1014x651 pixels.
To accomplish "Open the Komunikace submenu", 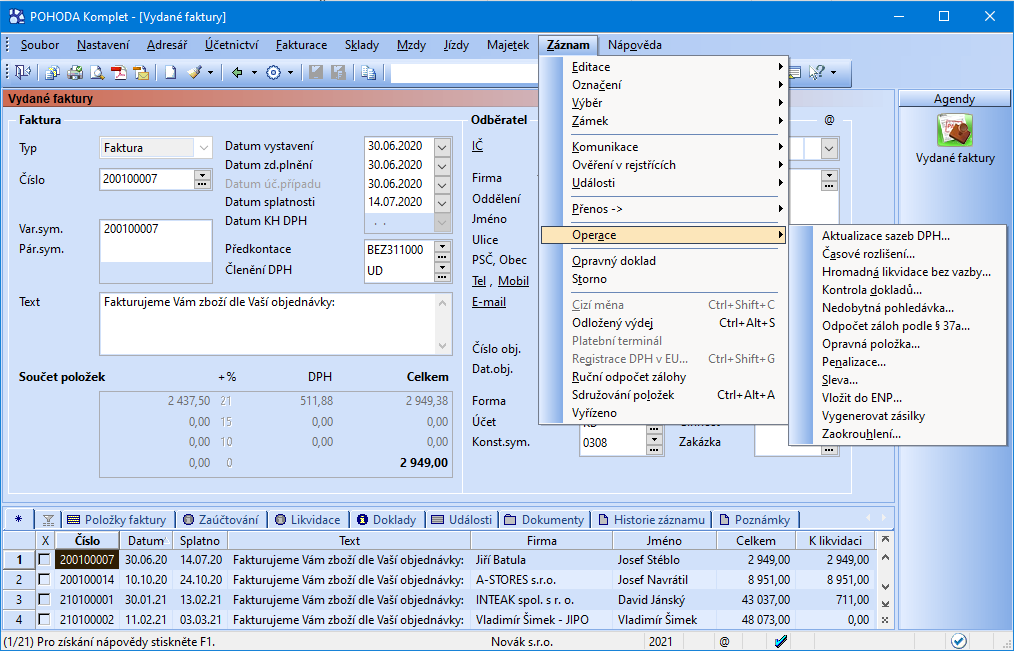I will pyautogui.click(x=664, y=147).
